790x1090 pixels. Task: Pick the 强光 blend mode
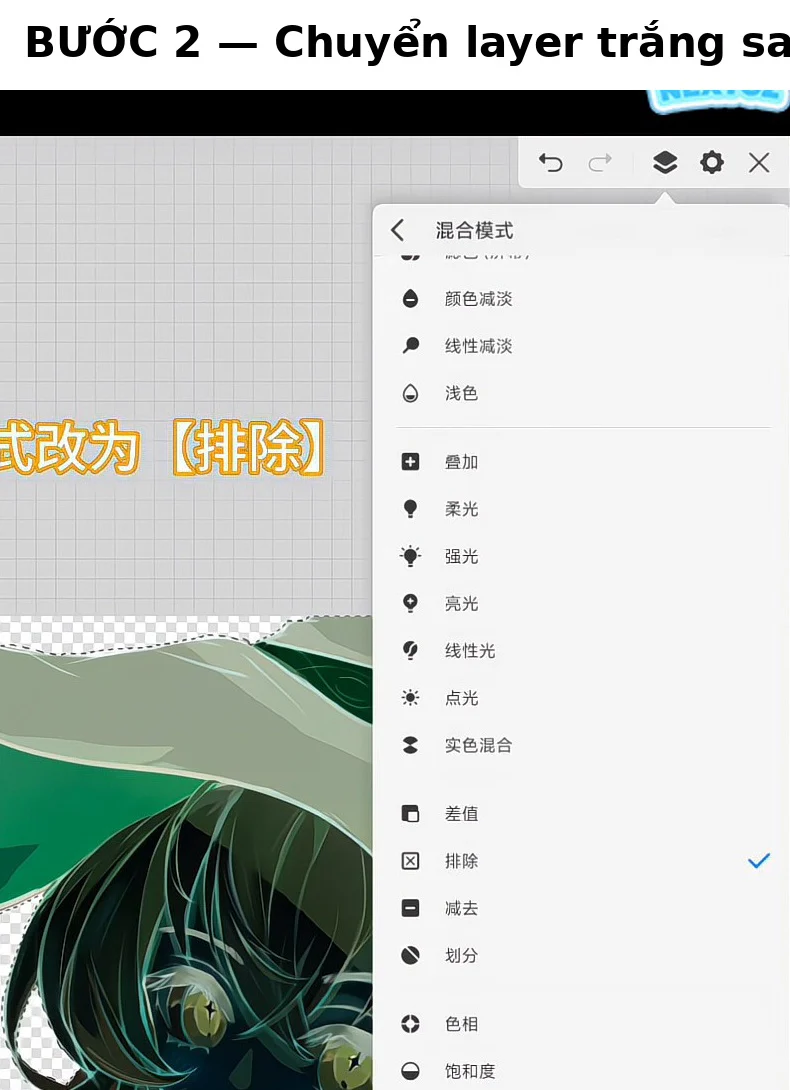click(462, 556)
